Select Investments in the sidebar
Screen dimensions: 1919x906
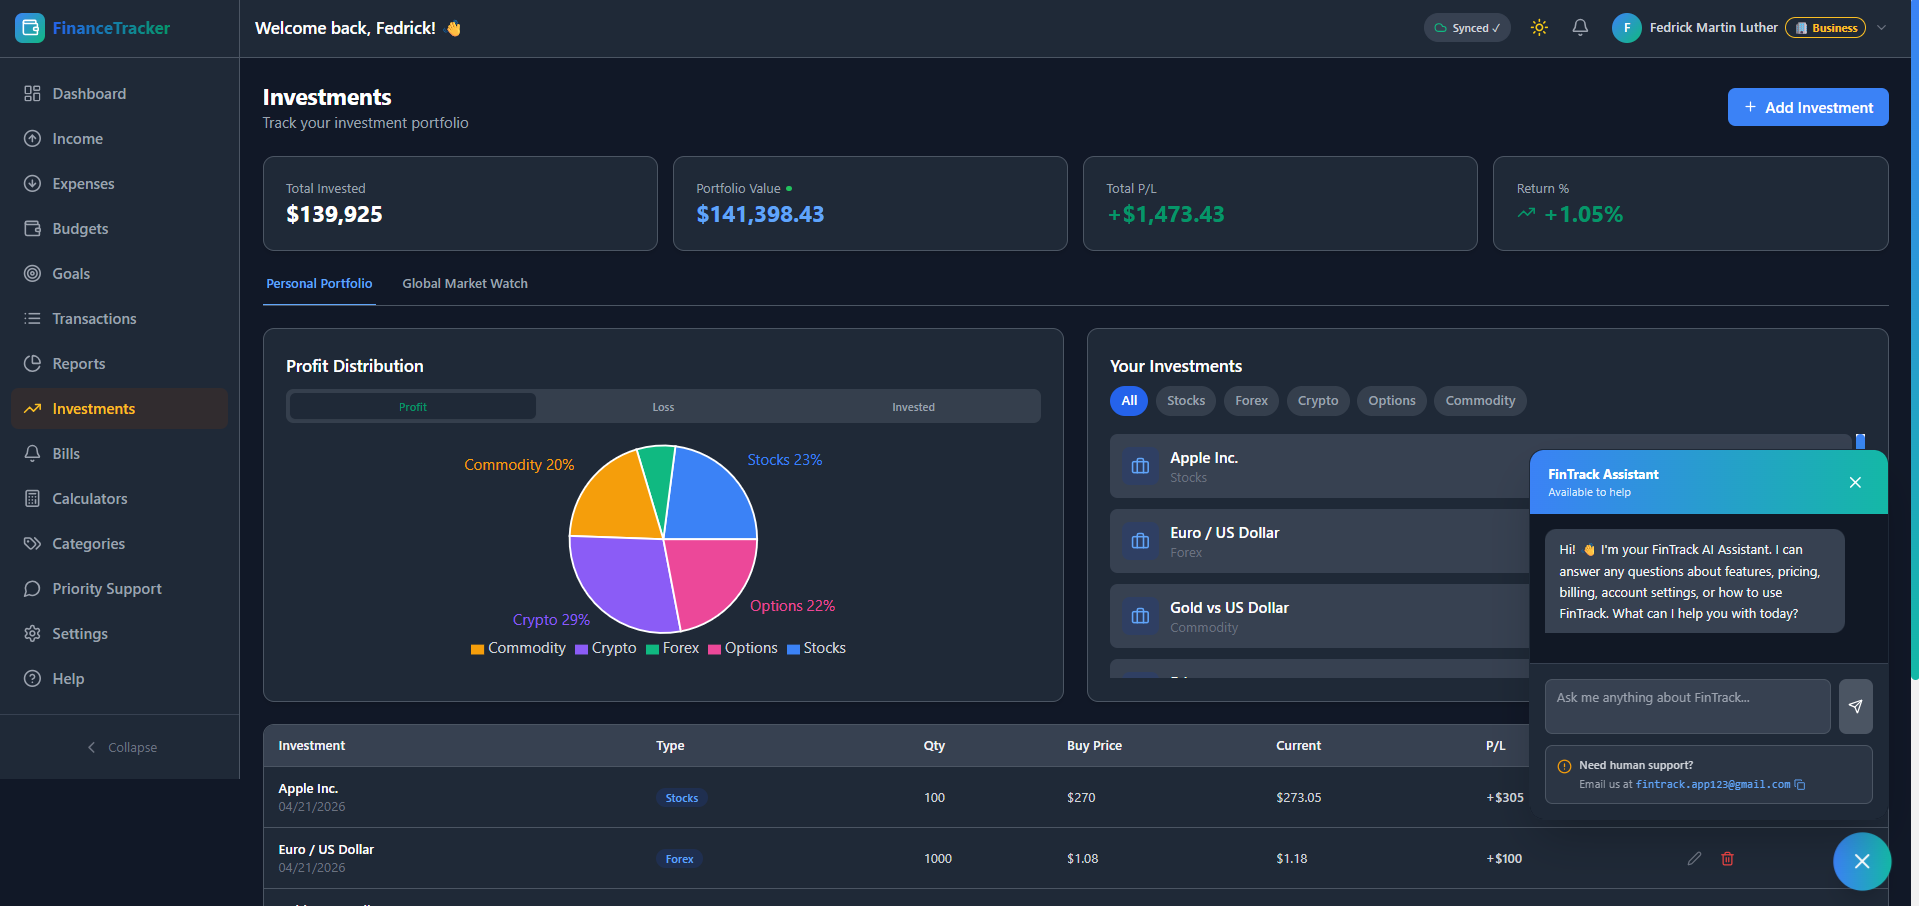tap(120, 409)
